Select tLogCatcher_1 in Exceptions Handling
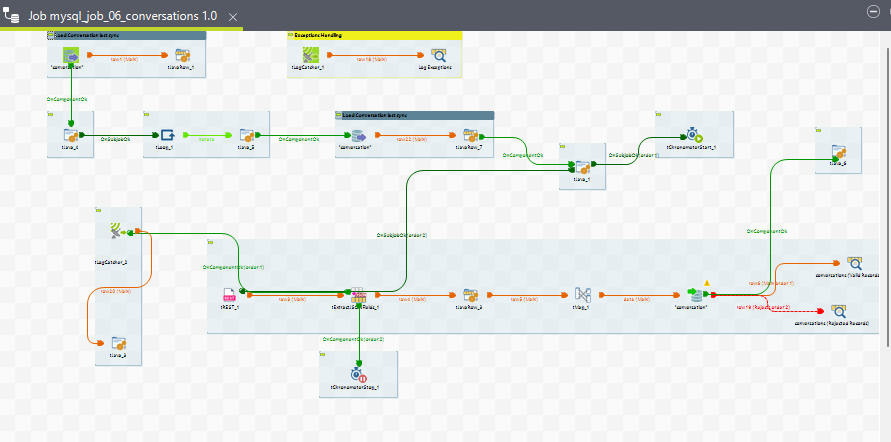This screenshot has width=891, height=442. tap(306, 56)
